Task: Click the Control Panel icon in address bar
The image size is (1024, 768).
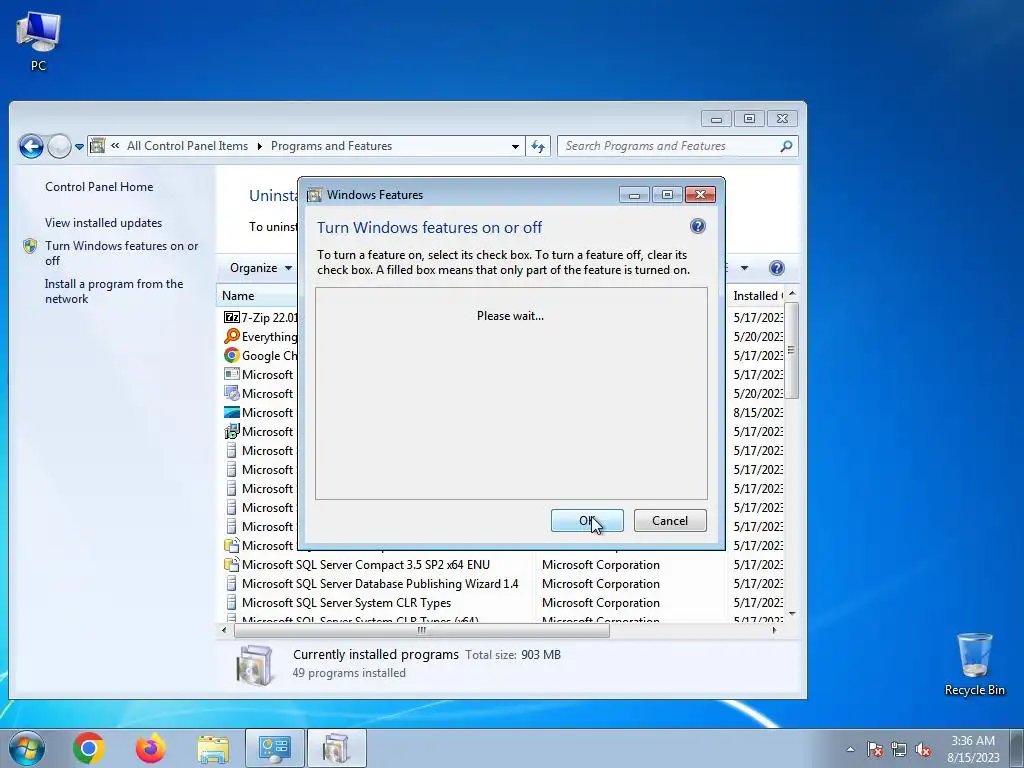Action: coord(97,146)
